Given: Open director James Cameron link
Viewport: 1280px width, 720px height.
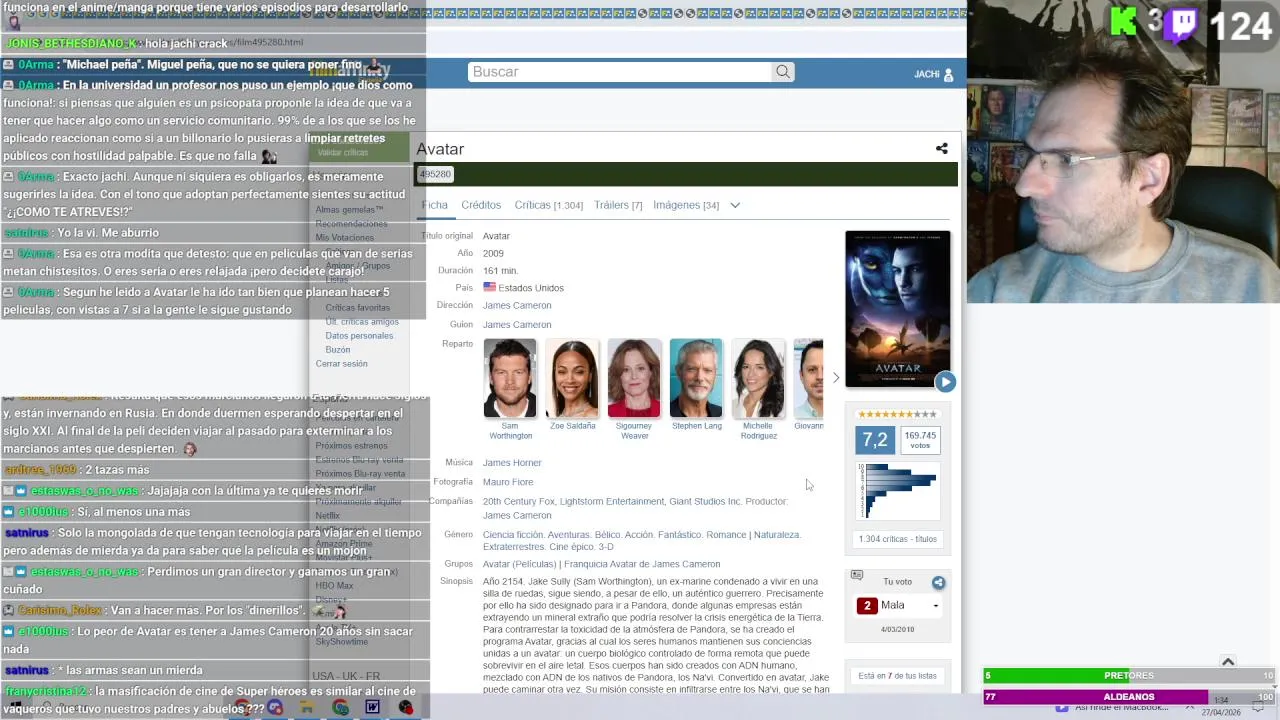Looking at the screenshot, I should [517, 306].
